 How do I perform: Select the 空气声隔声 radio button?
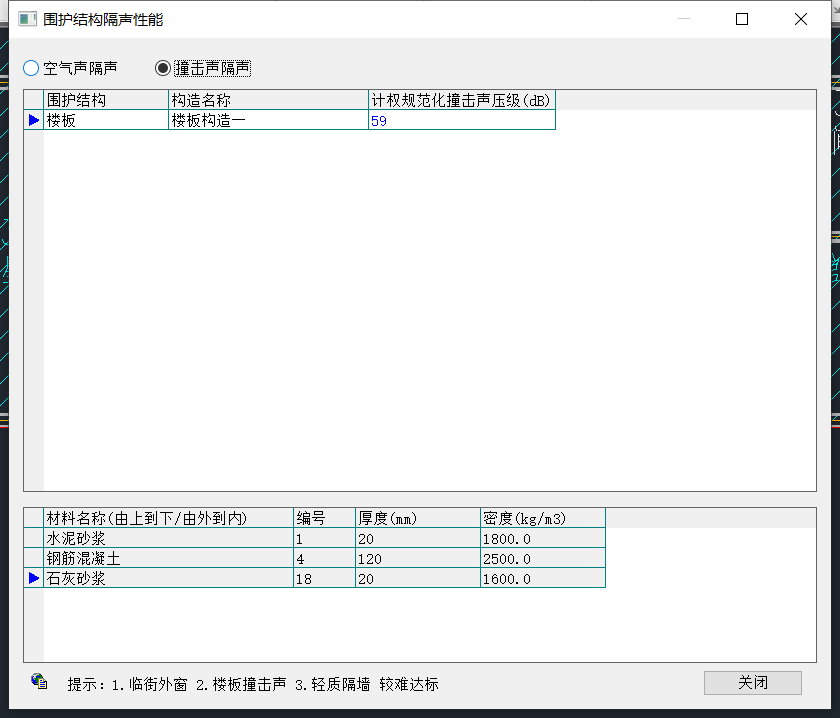tap(31, 68)
